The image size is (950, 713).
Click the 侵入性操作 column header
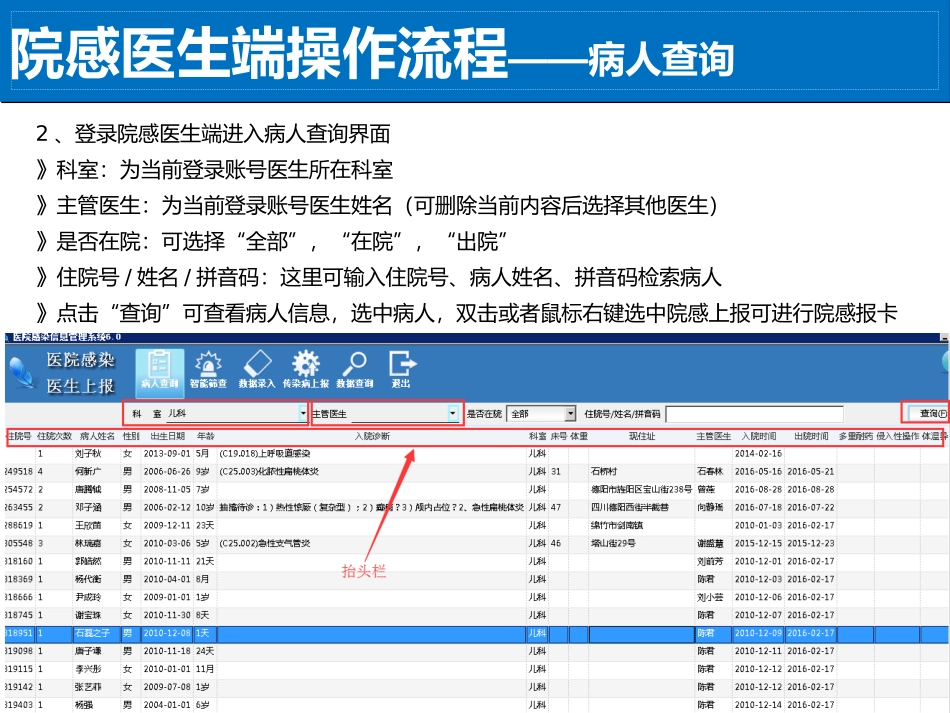coord(897,436)
